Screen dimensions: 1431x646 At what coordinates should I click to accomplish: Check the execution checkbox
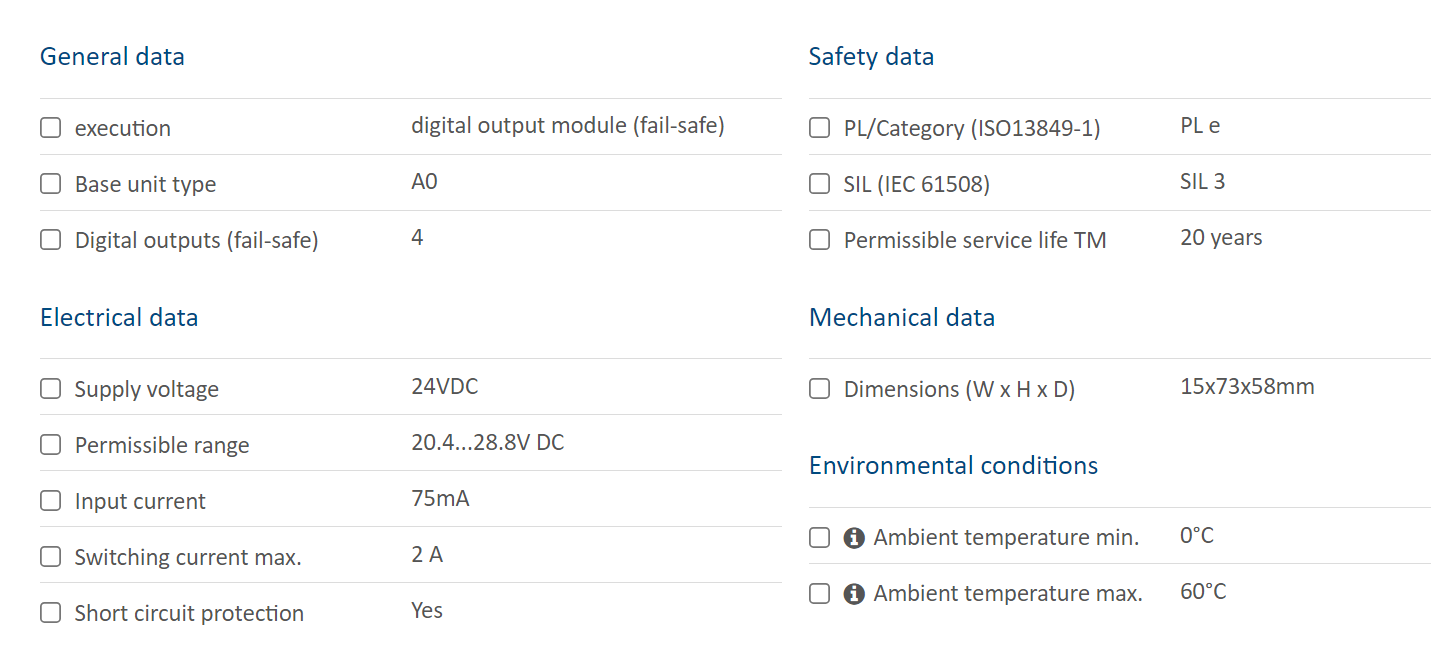point(51,128)
